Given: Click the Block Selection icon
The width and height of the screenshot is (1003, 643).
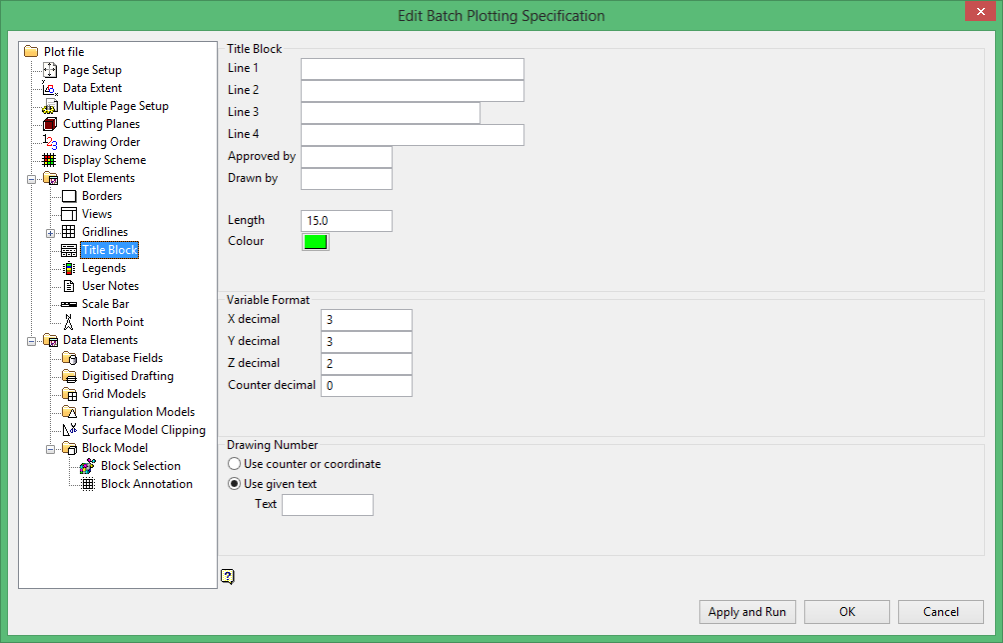Looking at the screenshot, I should (x=88, y=466).
